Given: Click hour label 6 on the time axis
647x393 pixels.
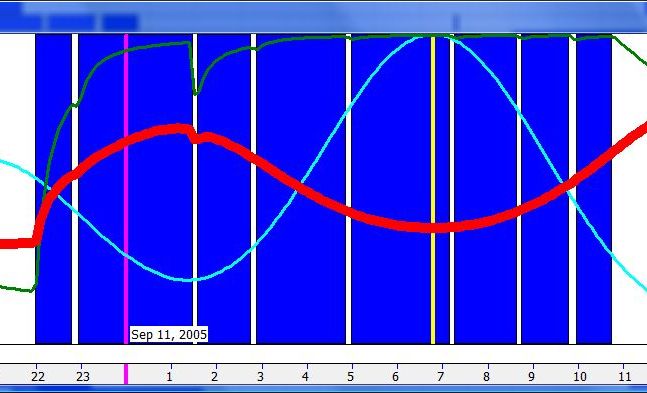Looking at the screenshot, I should [396, 377].
